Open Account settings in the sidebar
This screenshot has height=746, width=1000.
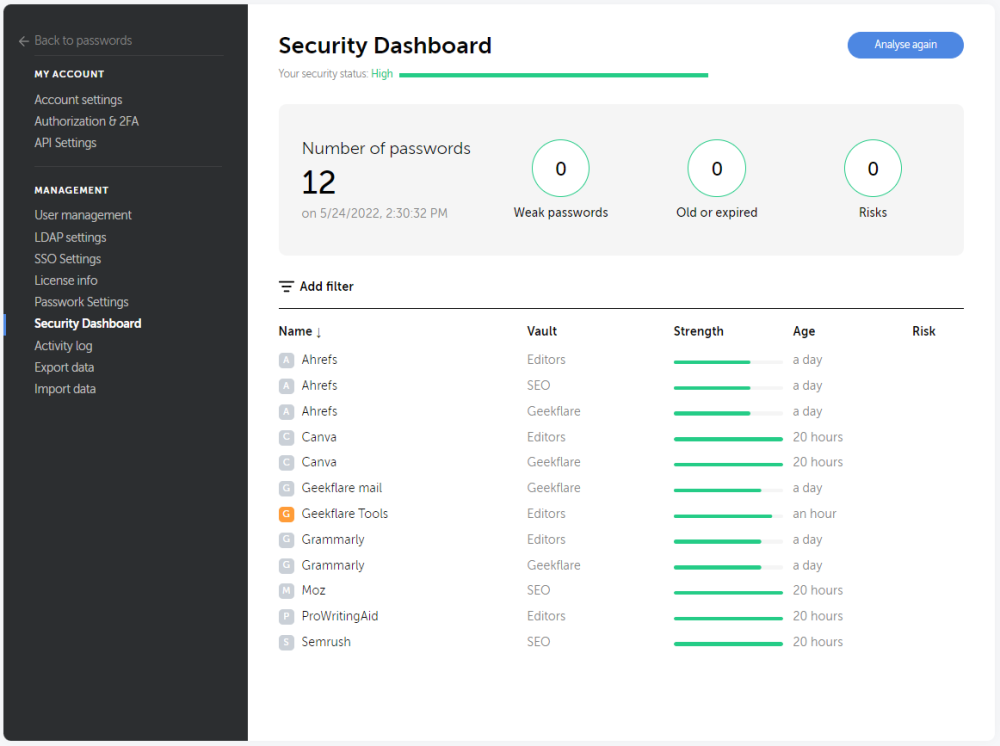tap(78, 100)
